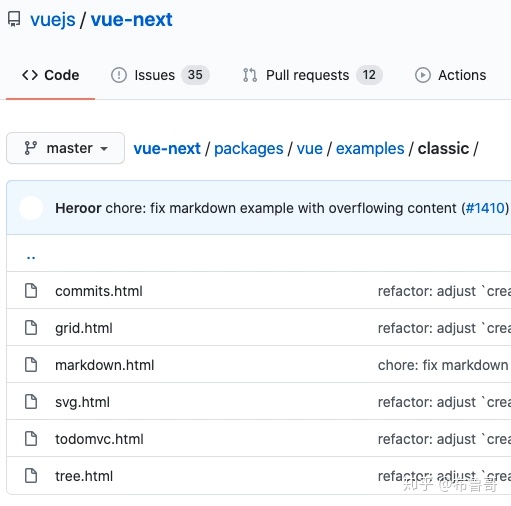
Task: Open the Actions tab
Action: [x=451, y=75]
